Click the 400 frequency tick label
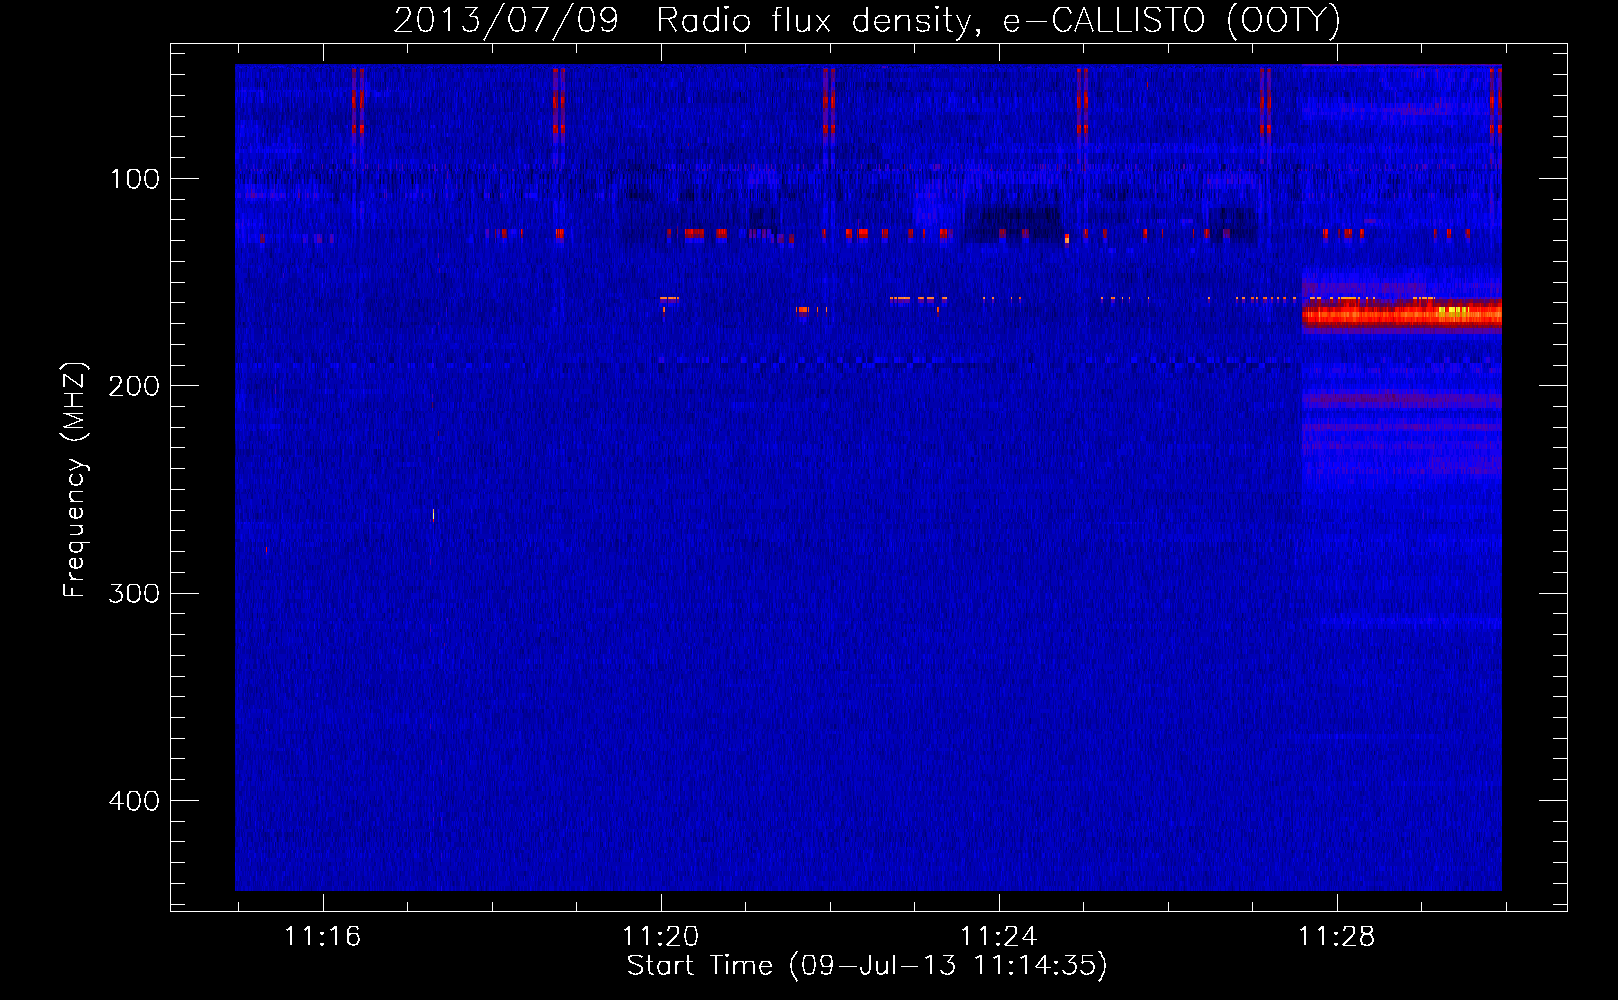The image size is (1618, 1000). 134,801
